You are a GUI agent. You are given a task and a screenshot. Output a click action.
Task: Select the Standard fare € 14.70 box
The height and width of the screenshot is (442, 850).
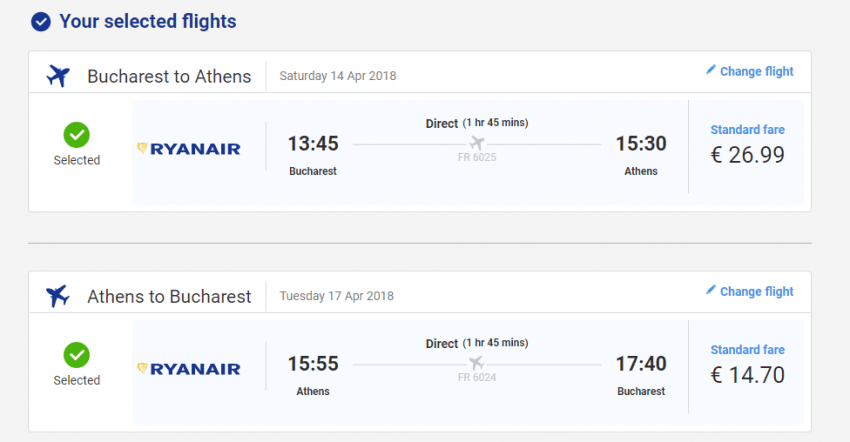(x=747, y=366)
